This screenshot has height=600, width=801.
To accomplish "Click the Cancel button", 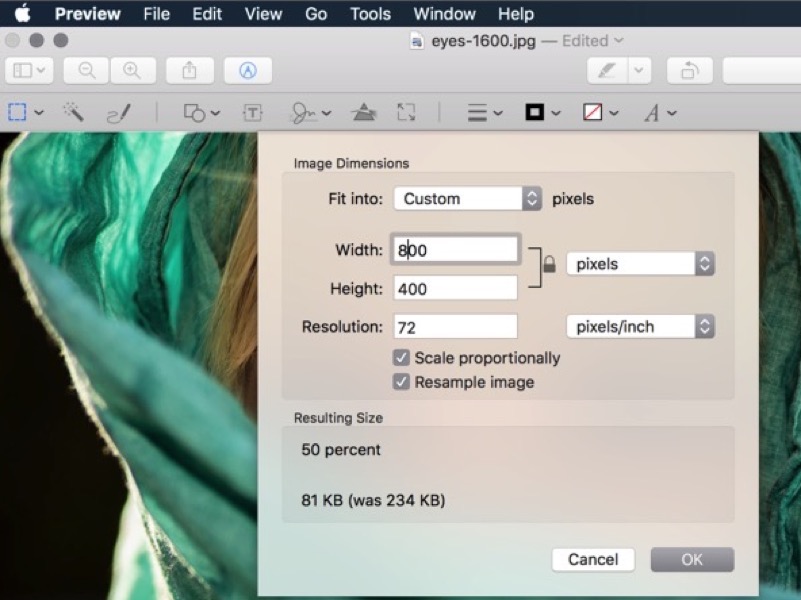I will 593,560.
